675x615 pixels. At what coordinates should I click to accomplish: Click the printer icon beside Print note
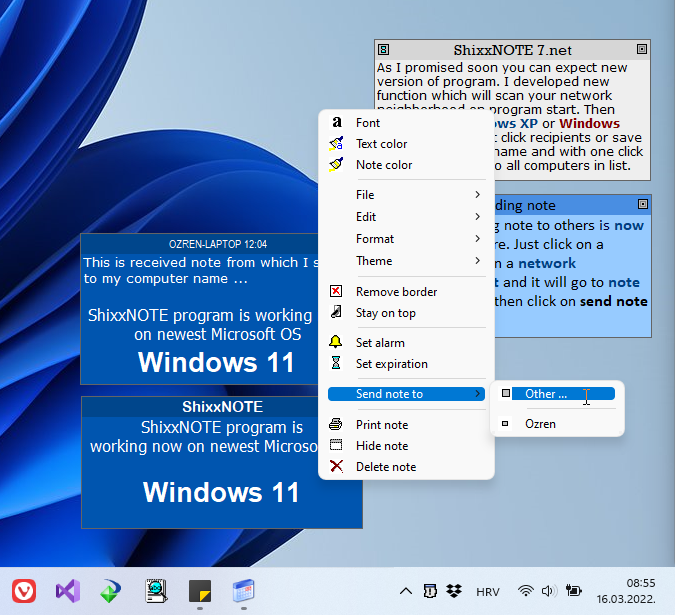(x=336, y=424)
